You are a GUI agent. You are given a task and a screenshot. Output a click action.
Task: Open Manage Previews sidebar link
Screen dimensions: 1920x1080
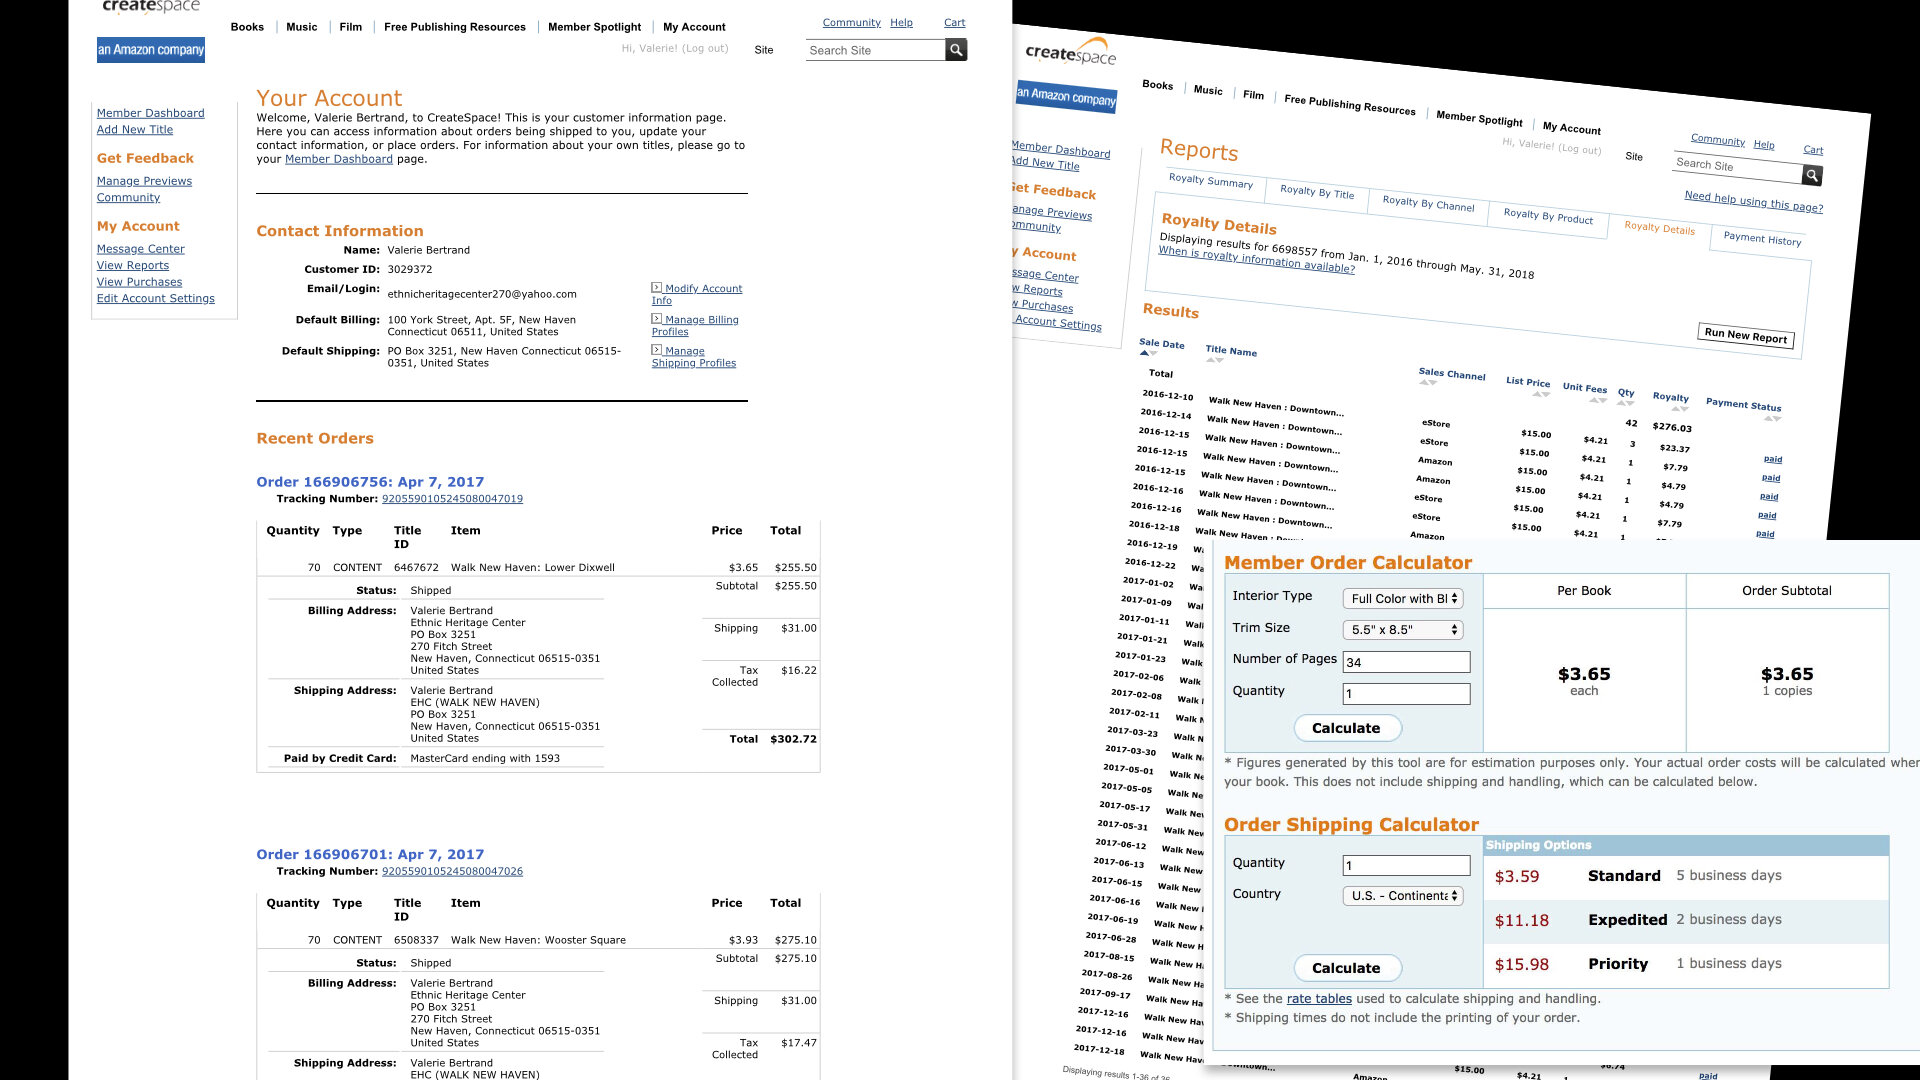tap(144, 181)
